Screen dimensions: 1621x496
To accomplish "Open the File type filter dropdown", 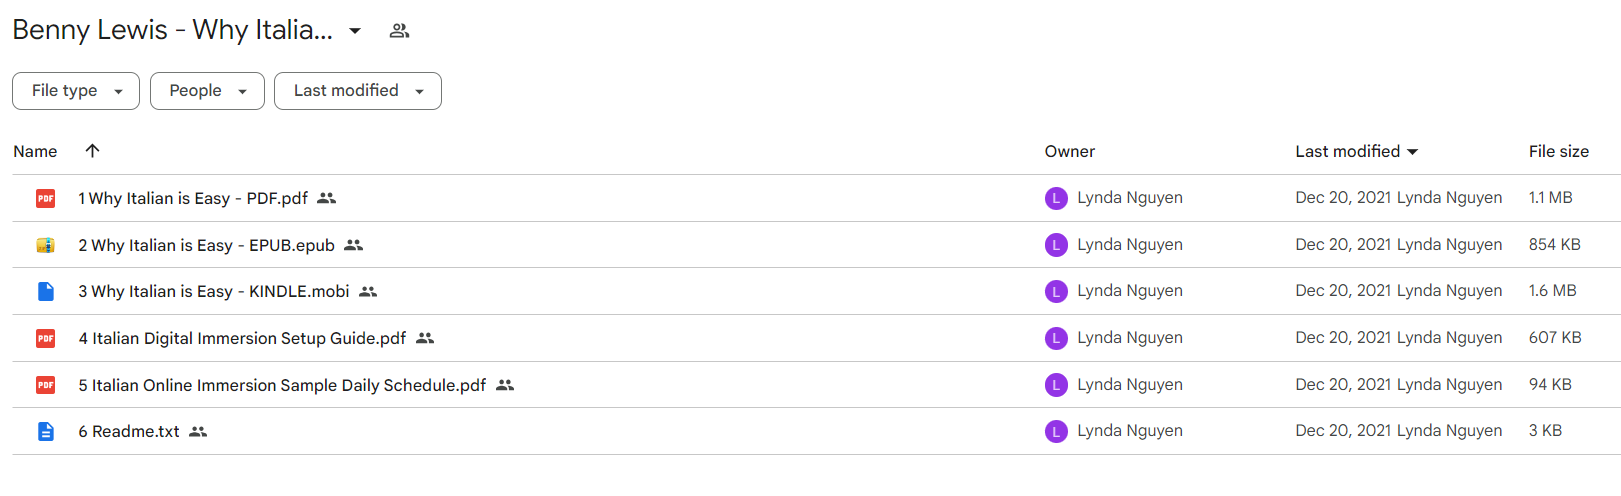I will coord(76,91).
